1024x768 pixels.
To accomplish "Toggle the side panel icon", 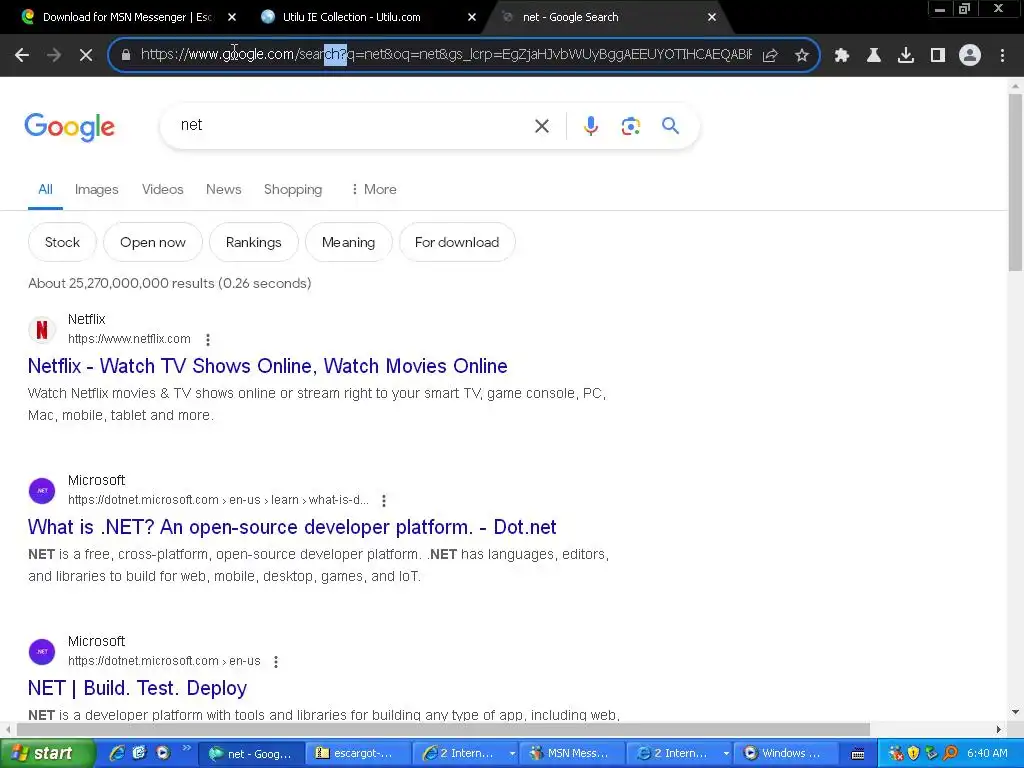I will [938, 56].
